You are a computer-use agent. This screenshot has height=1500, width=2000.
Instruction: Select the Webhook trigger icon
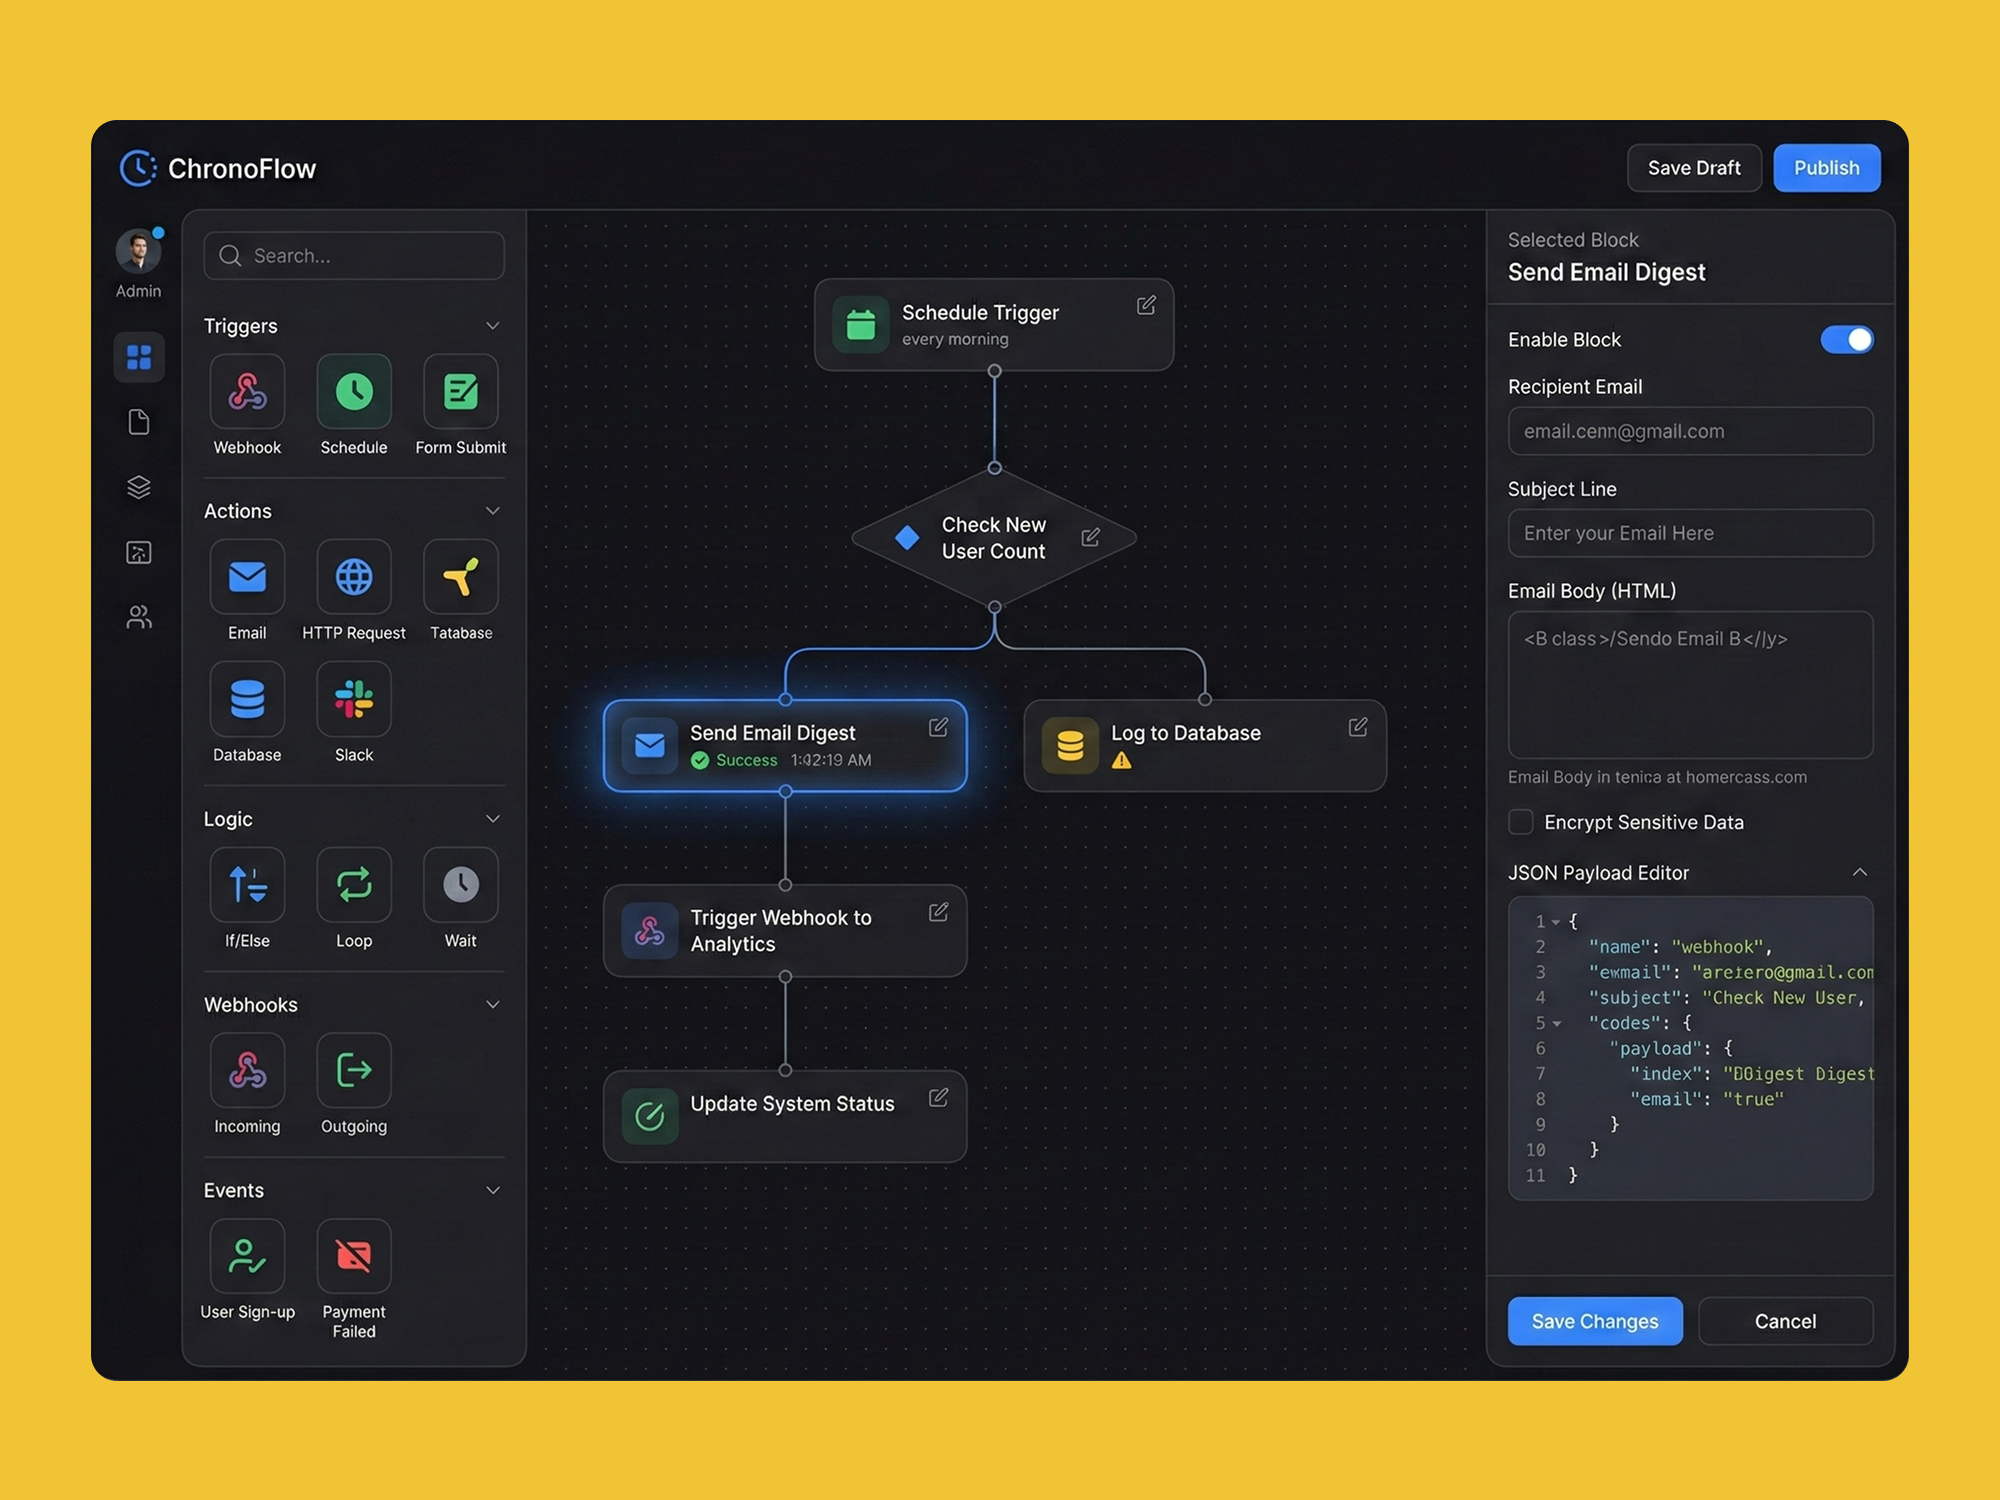247,392
